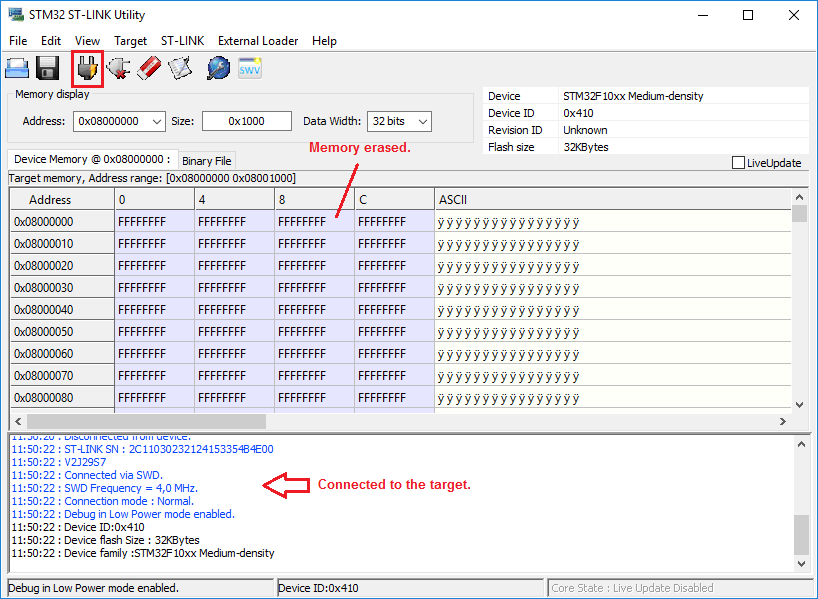Switch to the Binary File tab
818x599 pixels.
[207, 160]
